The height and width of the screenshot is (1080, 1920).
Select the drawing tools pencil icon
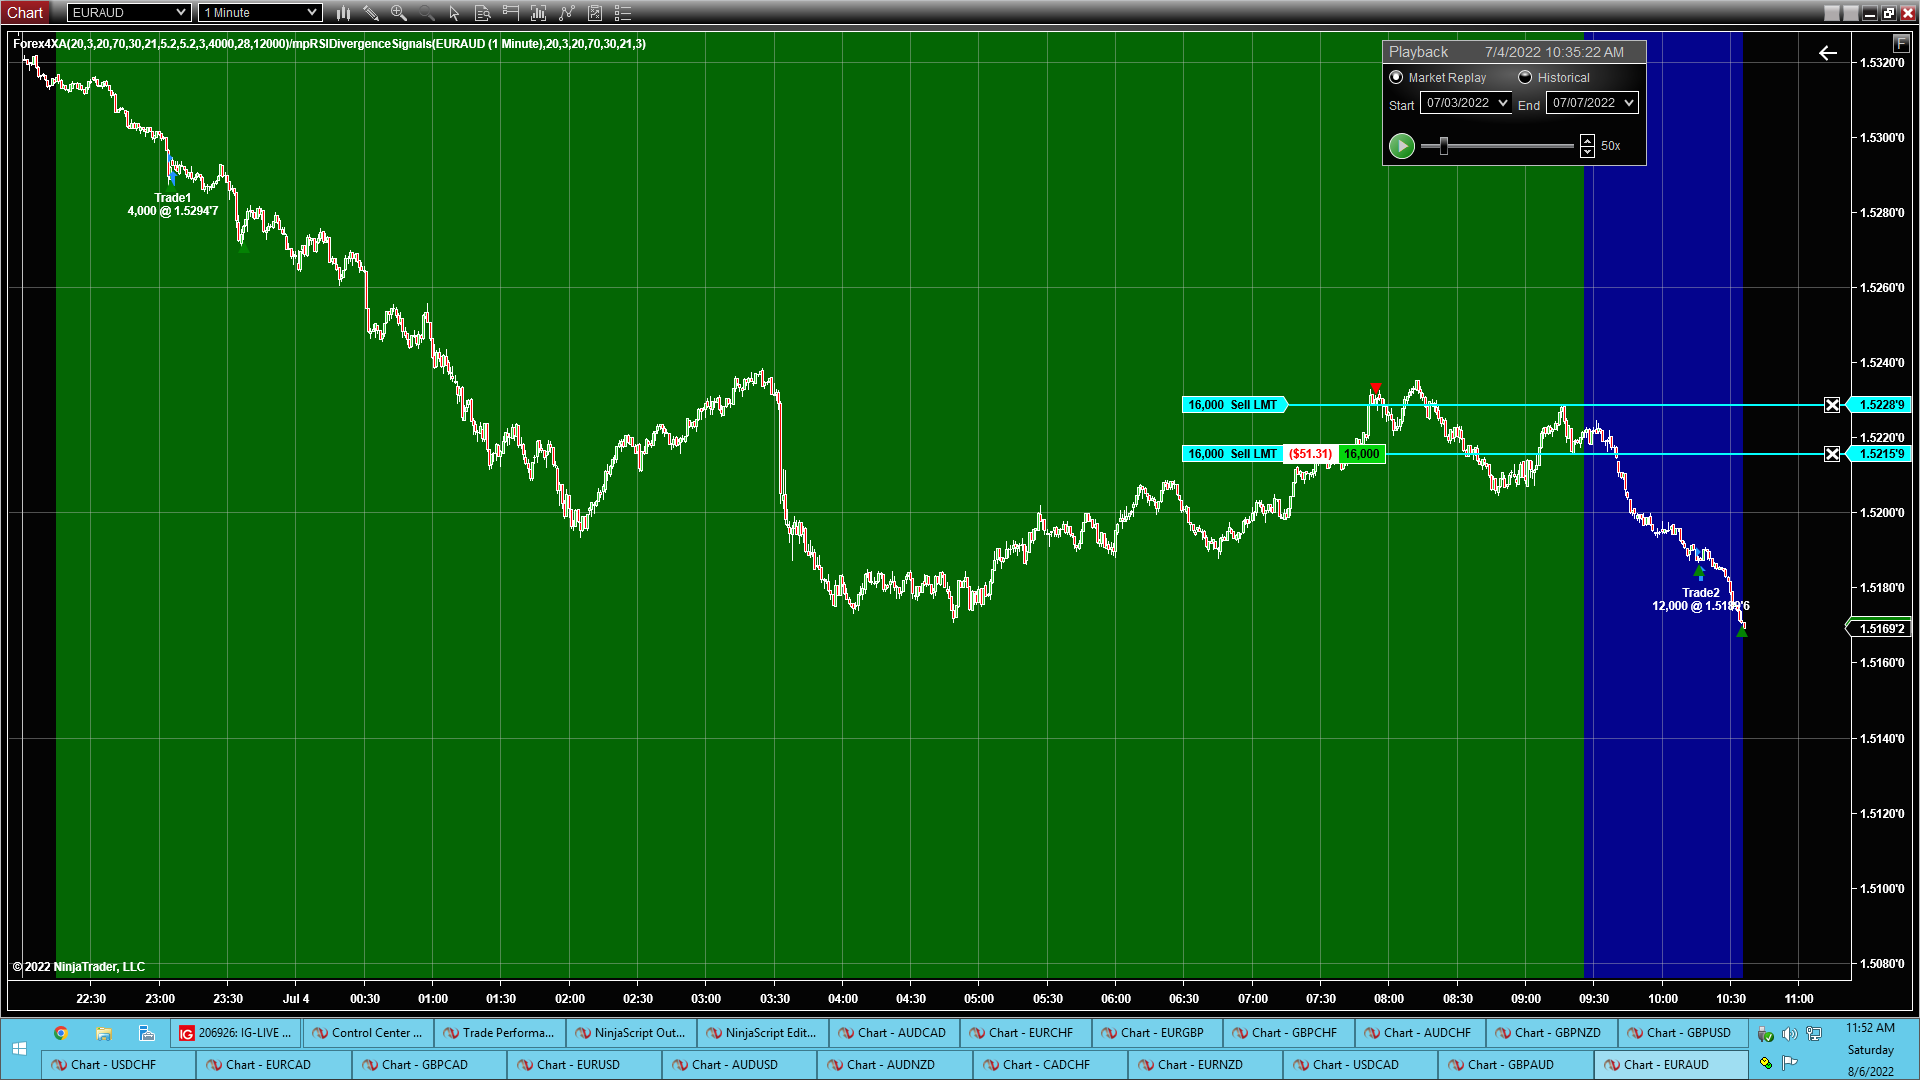[x=371, y=13]
